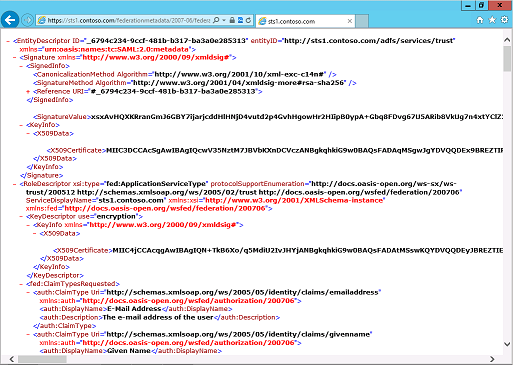Click the closing /Signature tag
Screen dimensions: 513x365
41,175
